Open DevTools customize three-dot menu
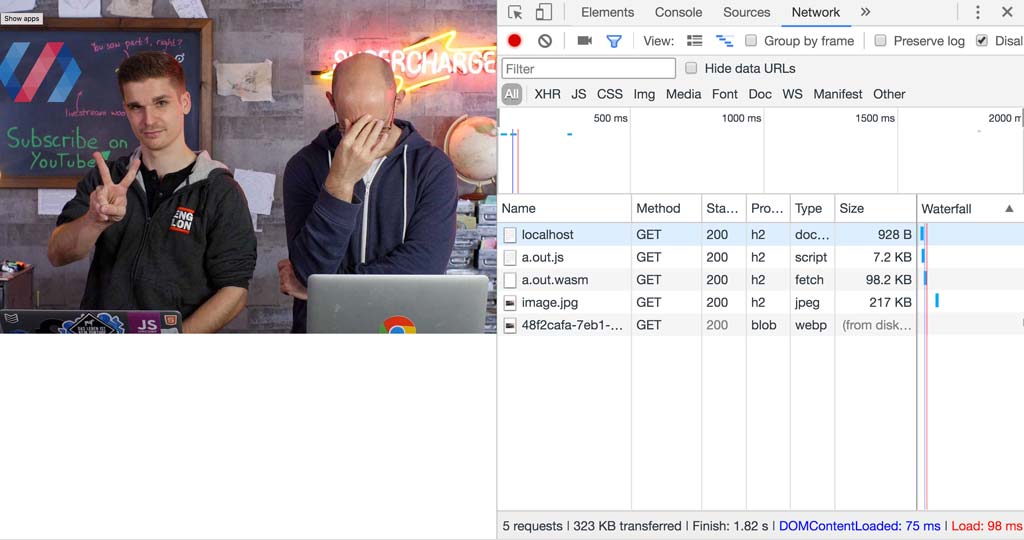 tap(978, 13)
